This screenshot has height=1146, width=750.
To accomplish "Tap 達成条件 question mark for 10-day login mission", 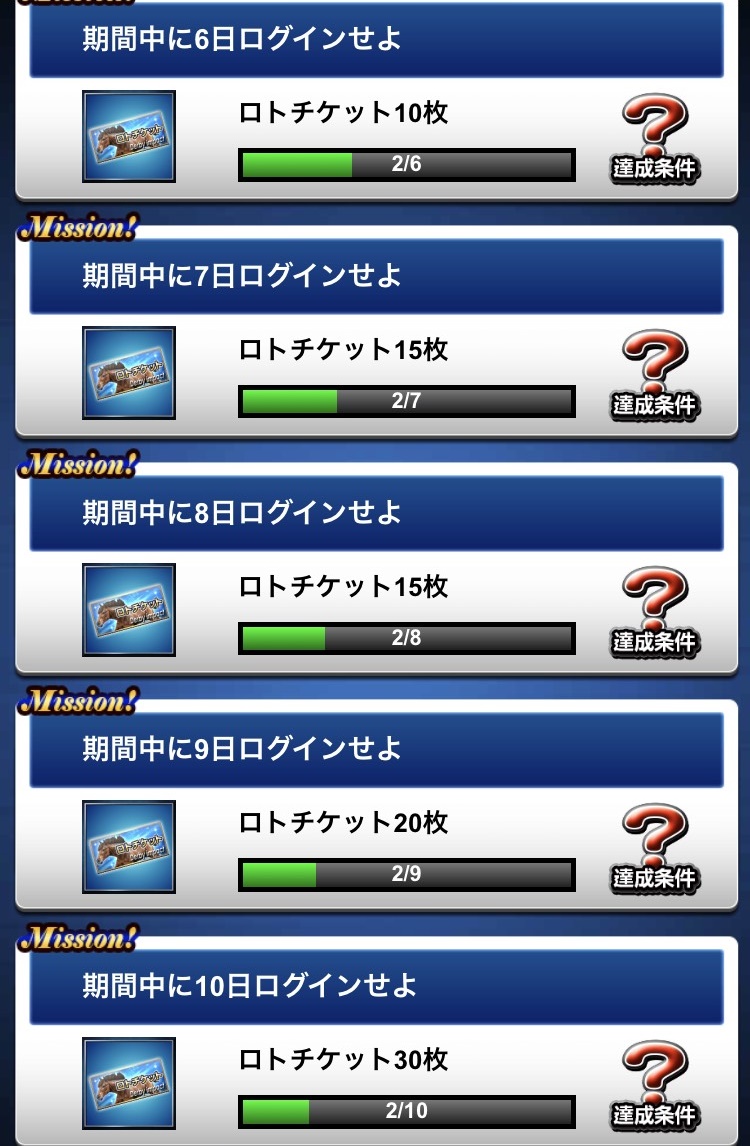I will coord(654,1085).
